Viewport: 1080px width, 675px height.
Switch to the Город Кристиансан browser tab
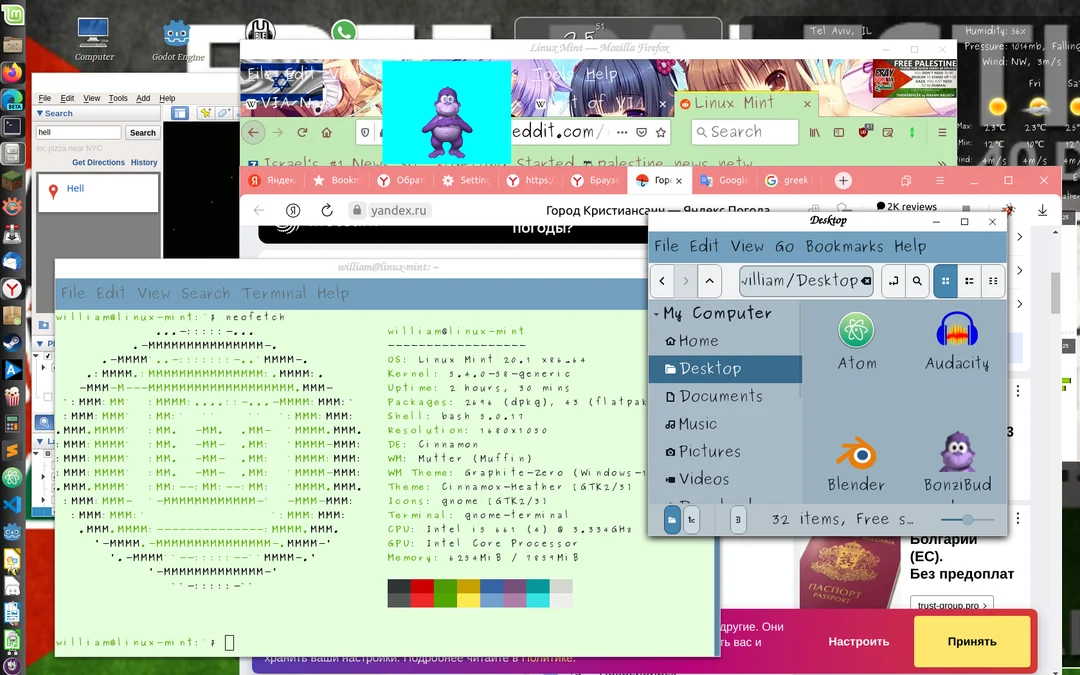(x=660, y=181)
